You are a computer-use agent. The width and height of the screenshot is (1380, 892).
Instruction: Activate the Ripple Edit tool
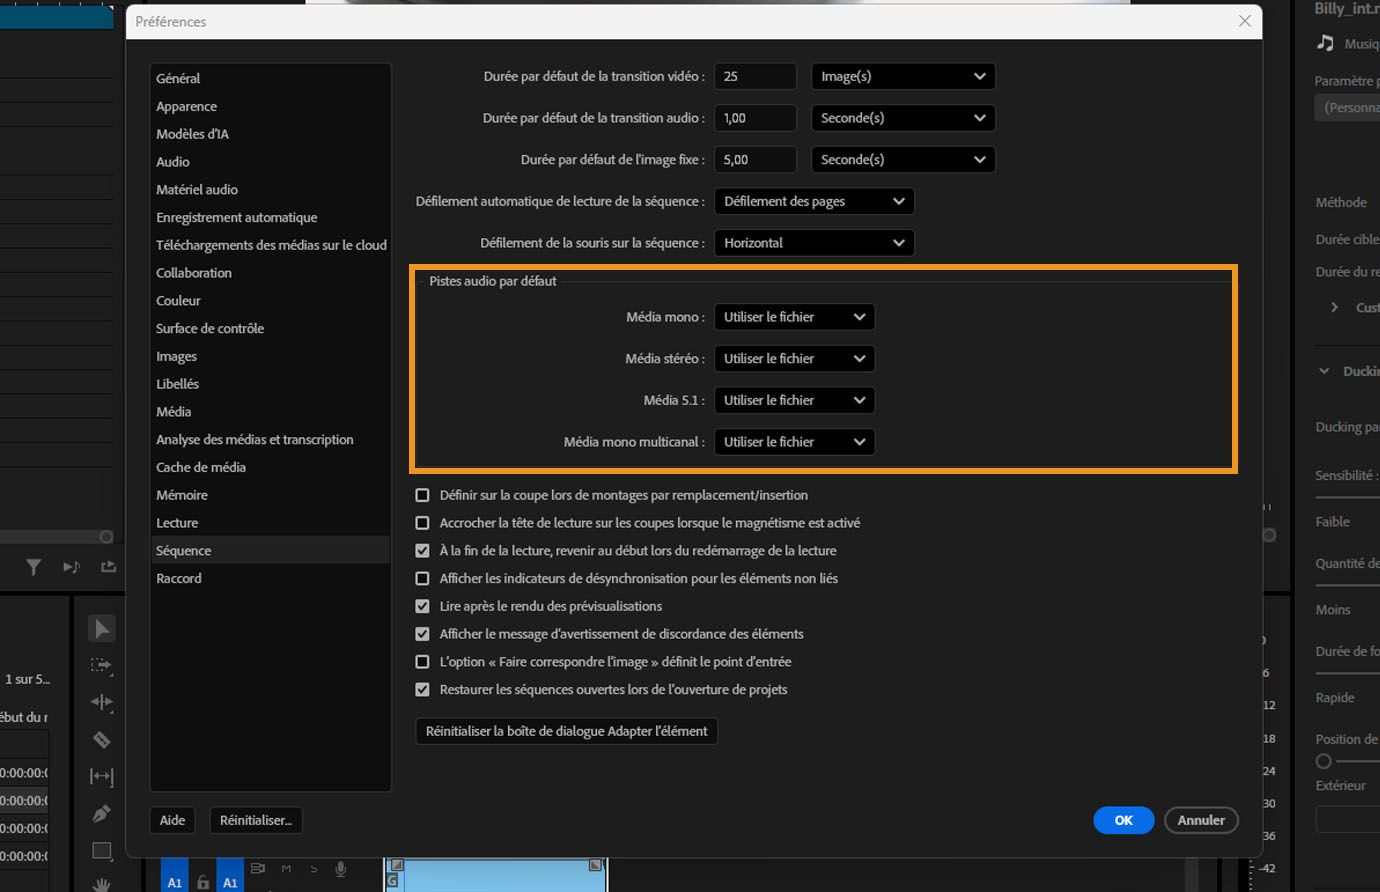[101, 702]
